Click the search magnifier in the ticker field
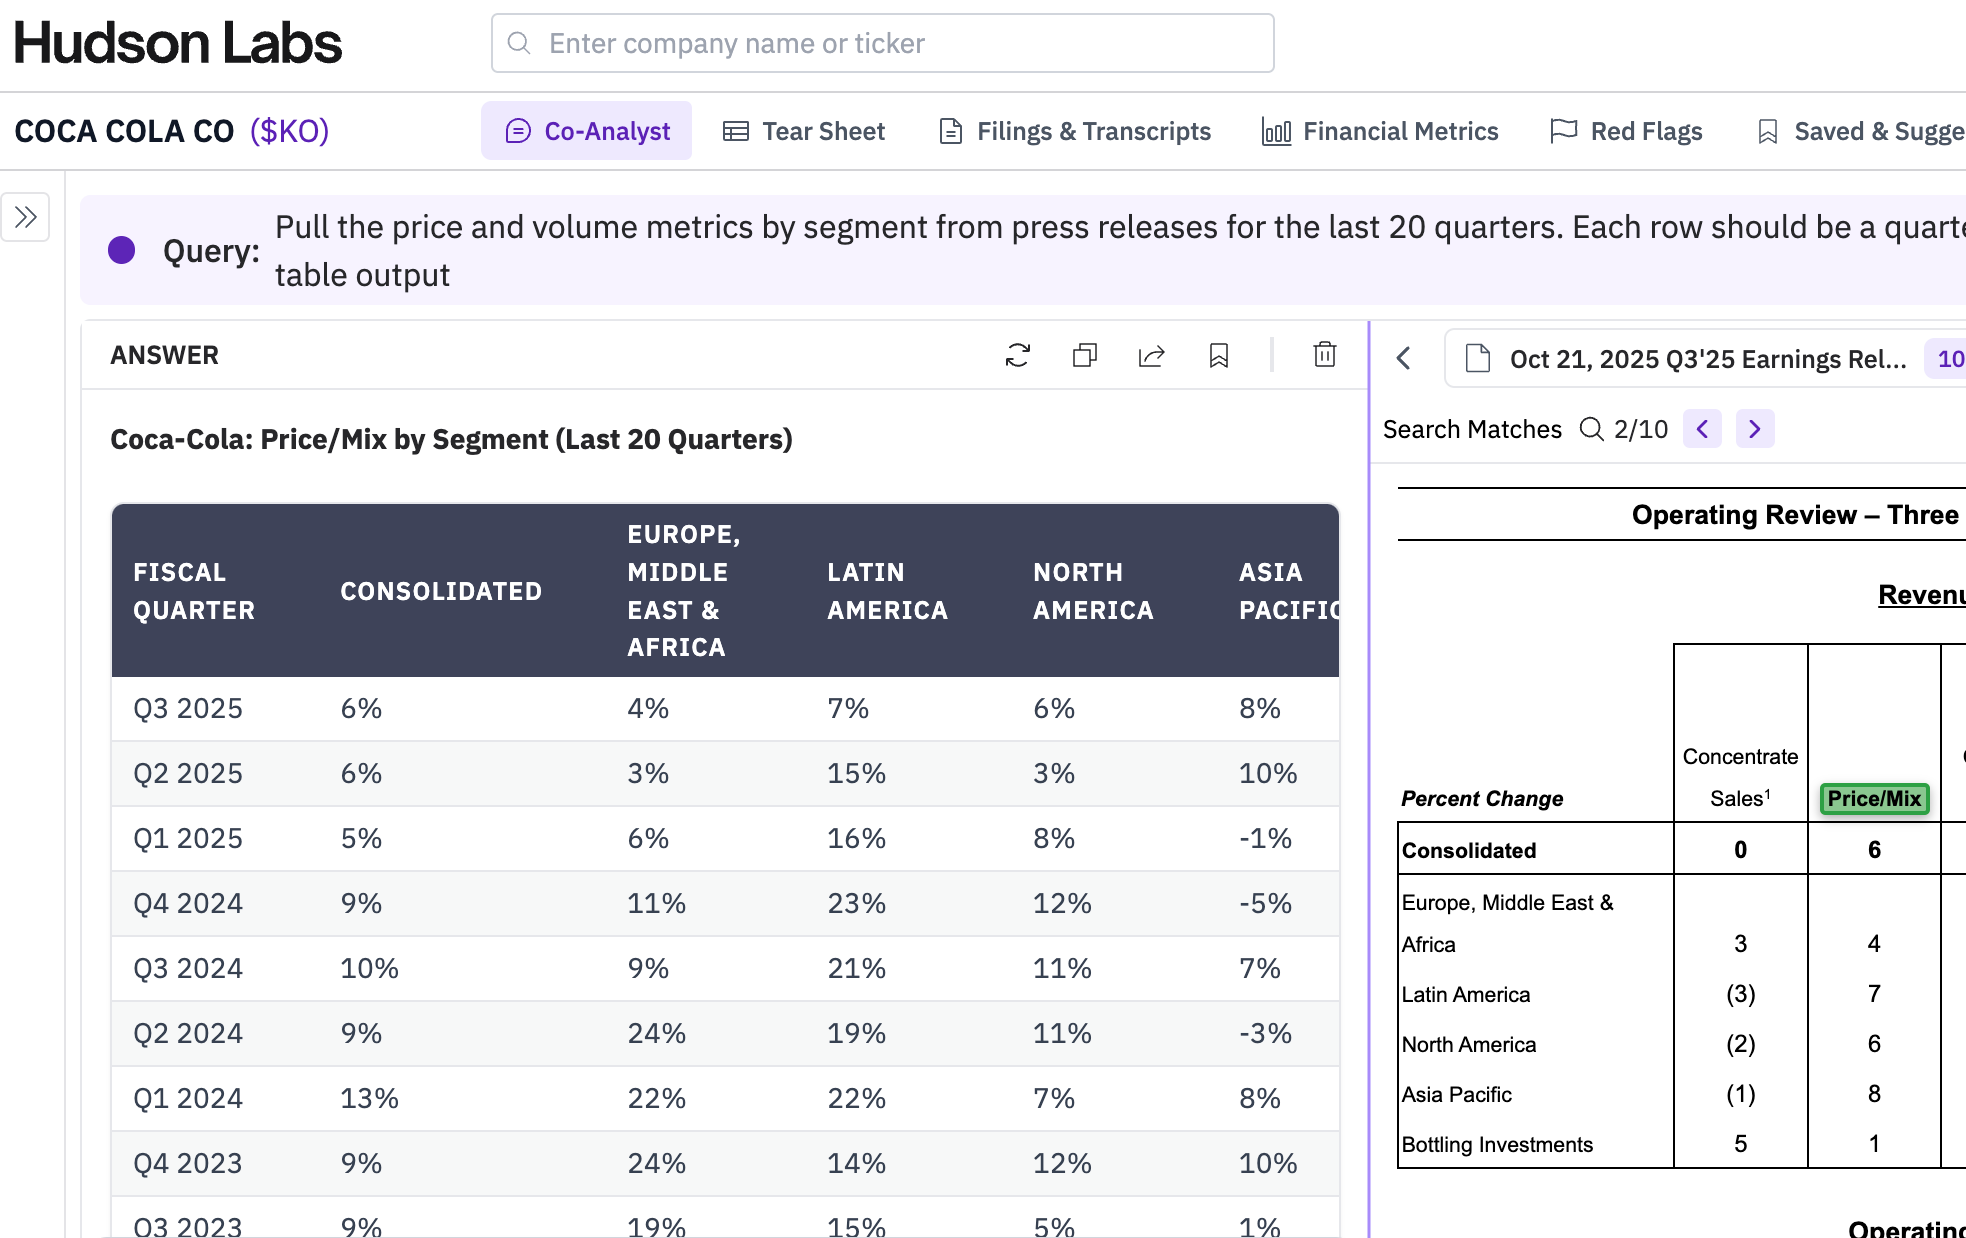 tap(519, 43)
